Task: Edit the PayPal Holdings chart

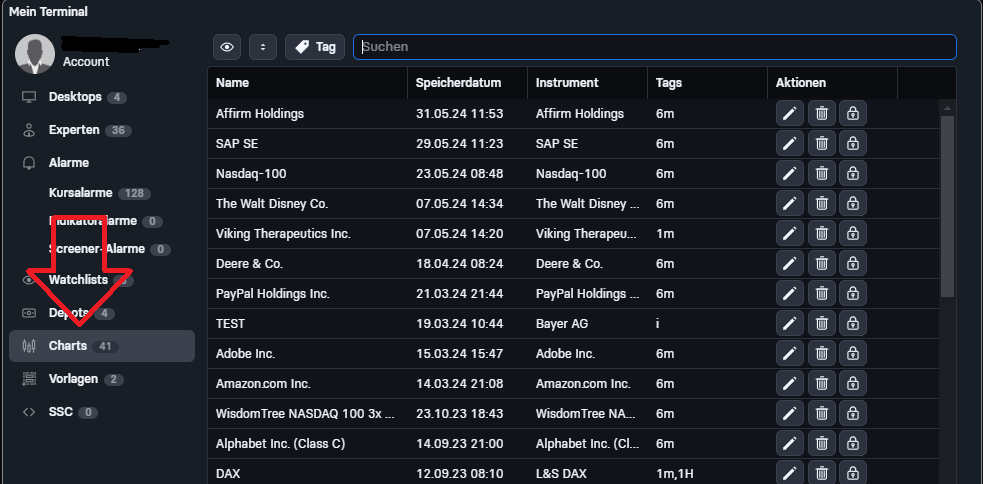Action: click(x=789, y=293)
